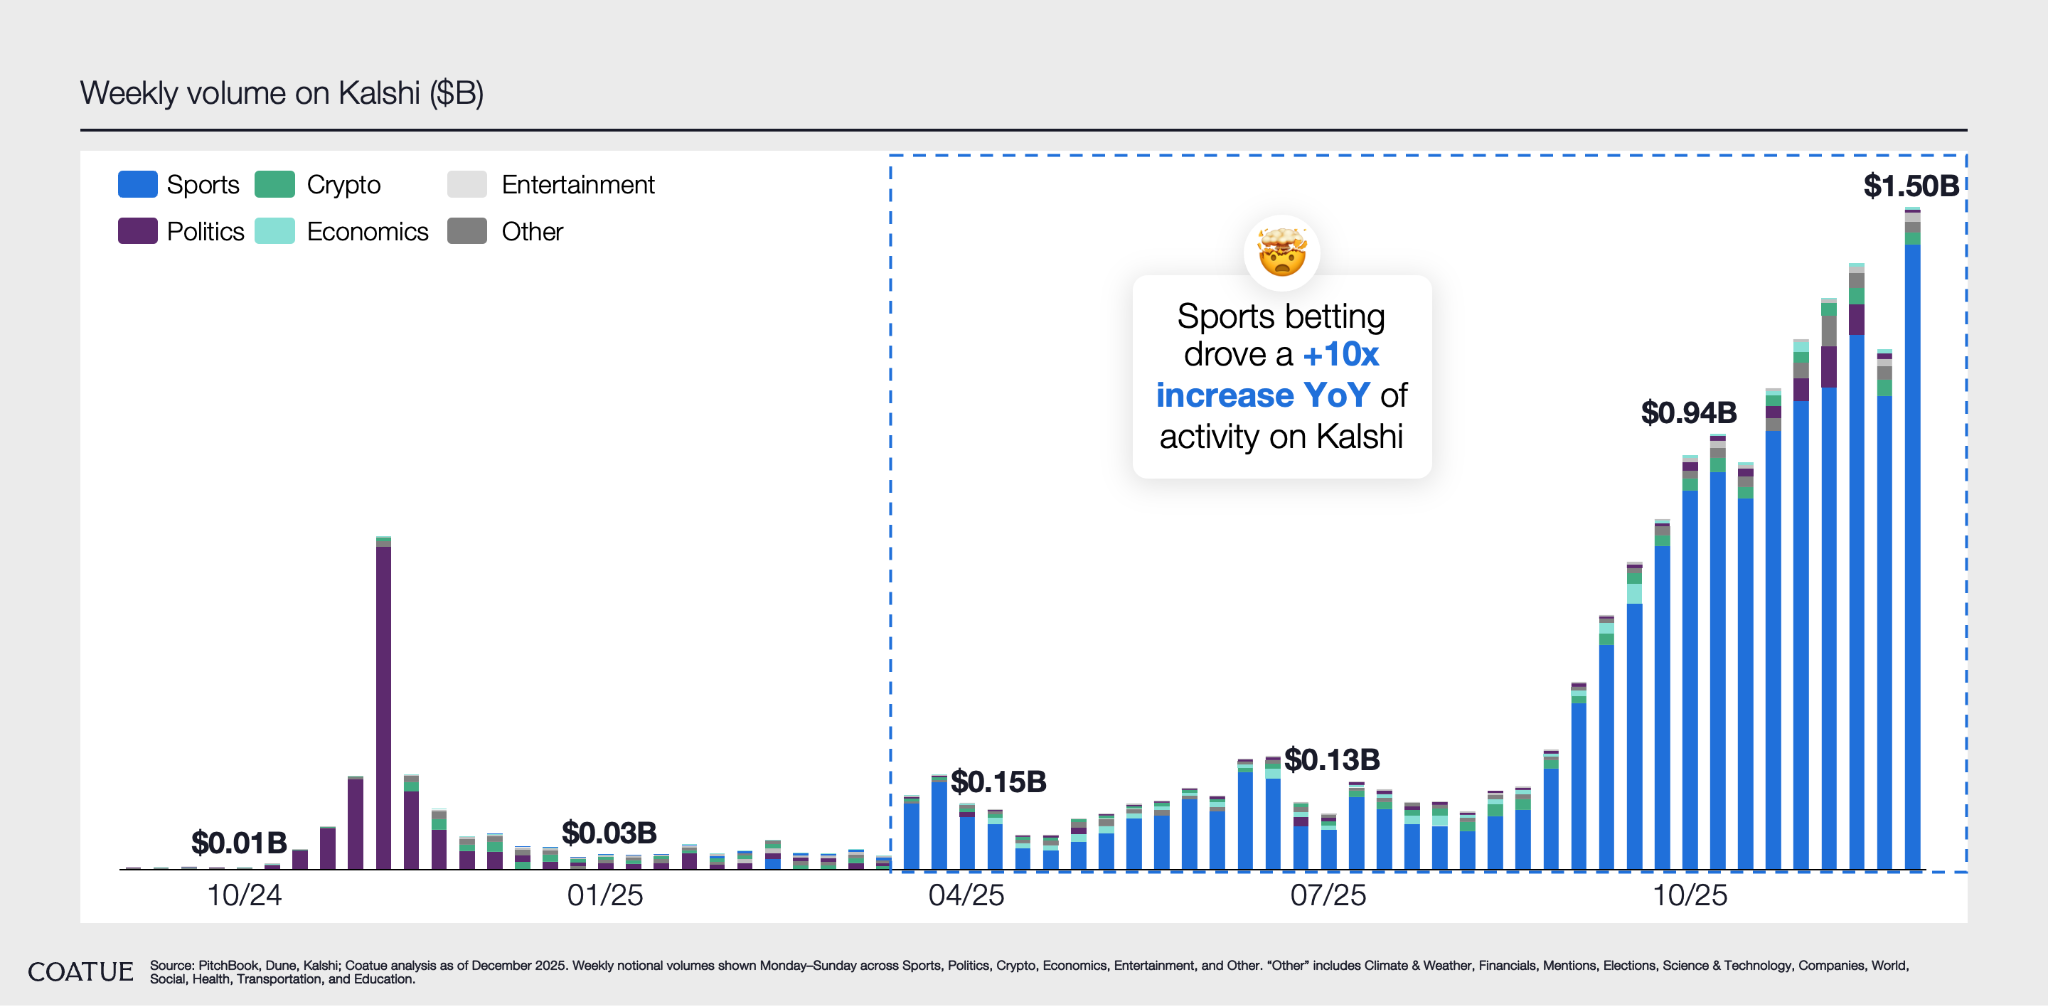The image size is (2048, 1006).
Task: Click the "Weekly volume on Kalshi ($B)" title
Action: tap(282, 93)
